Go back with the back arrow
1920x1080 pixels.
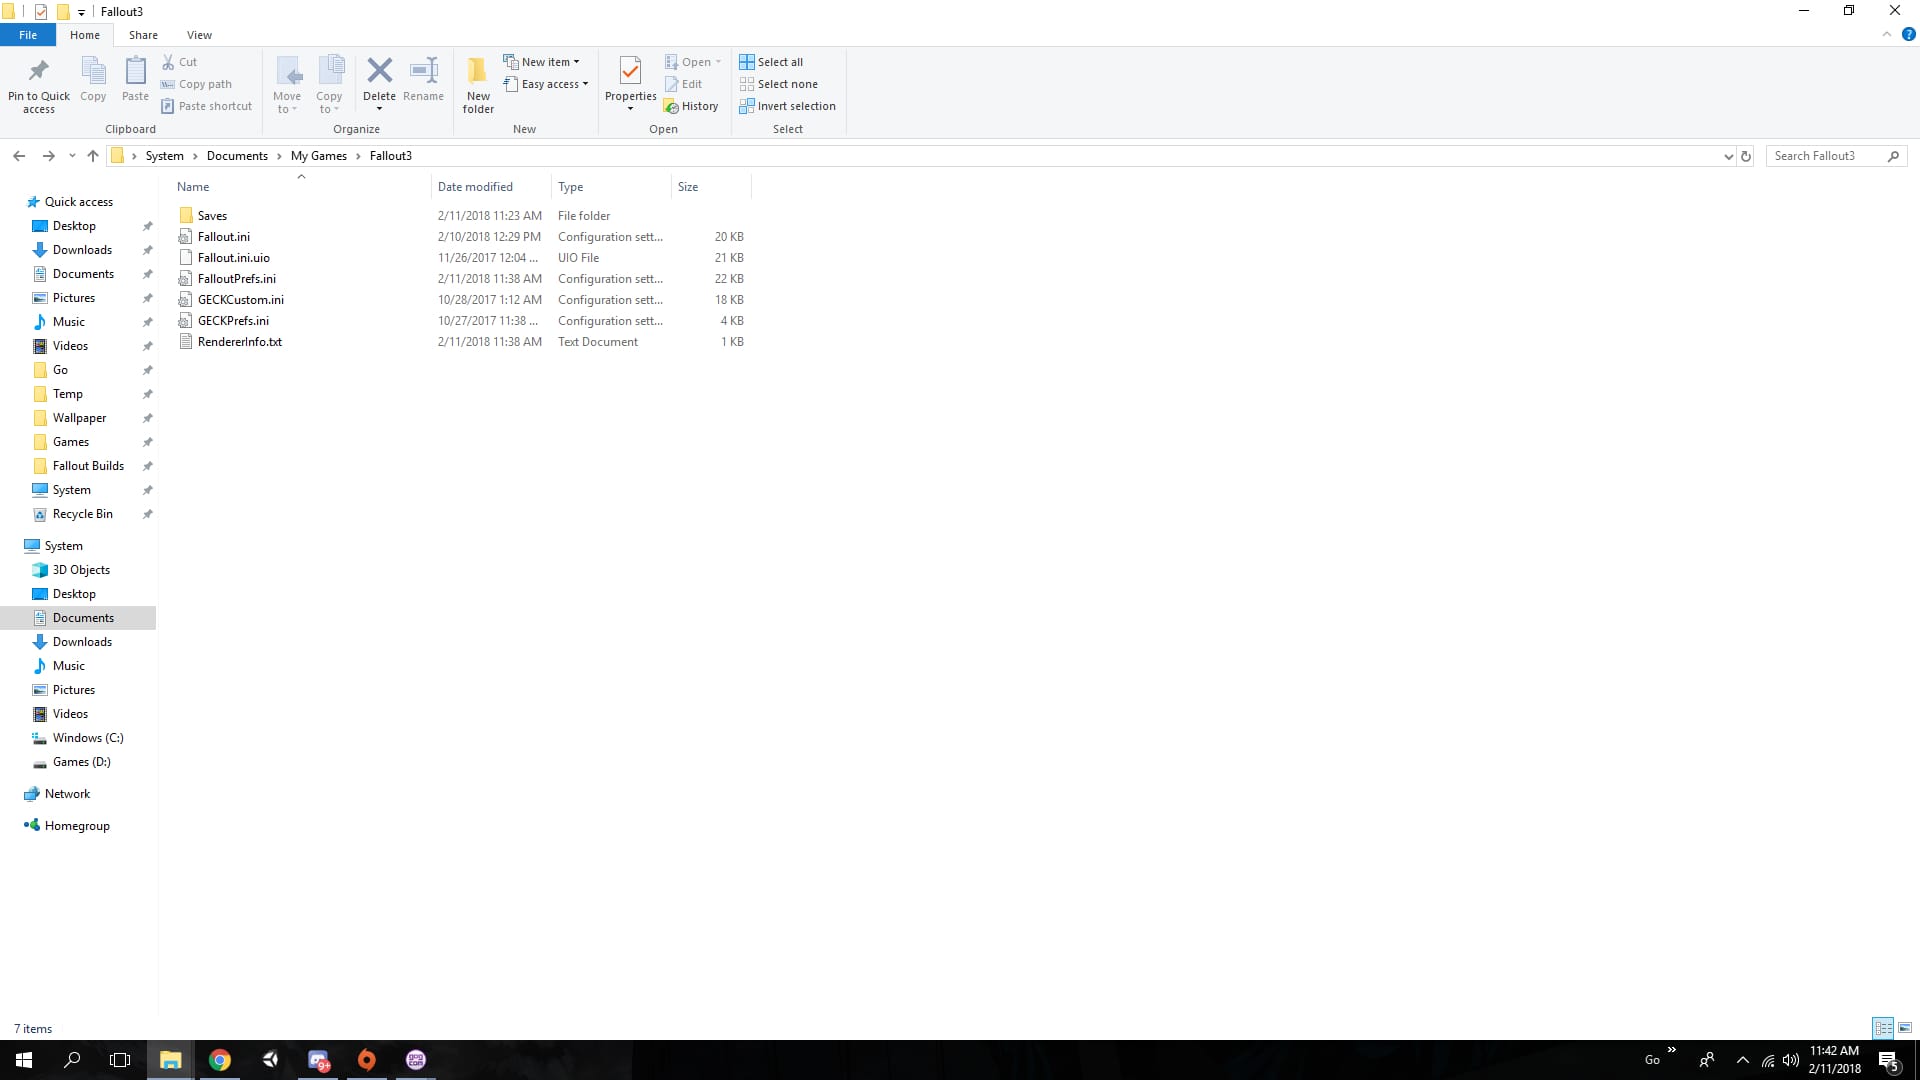click(19, 156)
